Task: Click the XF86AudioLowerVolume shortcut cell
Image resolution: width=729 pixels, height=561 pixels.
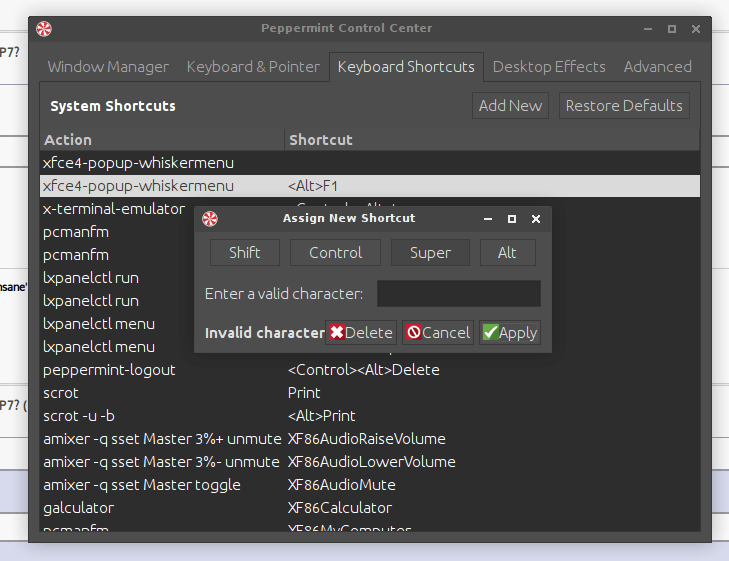Action: coord(371,462)
